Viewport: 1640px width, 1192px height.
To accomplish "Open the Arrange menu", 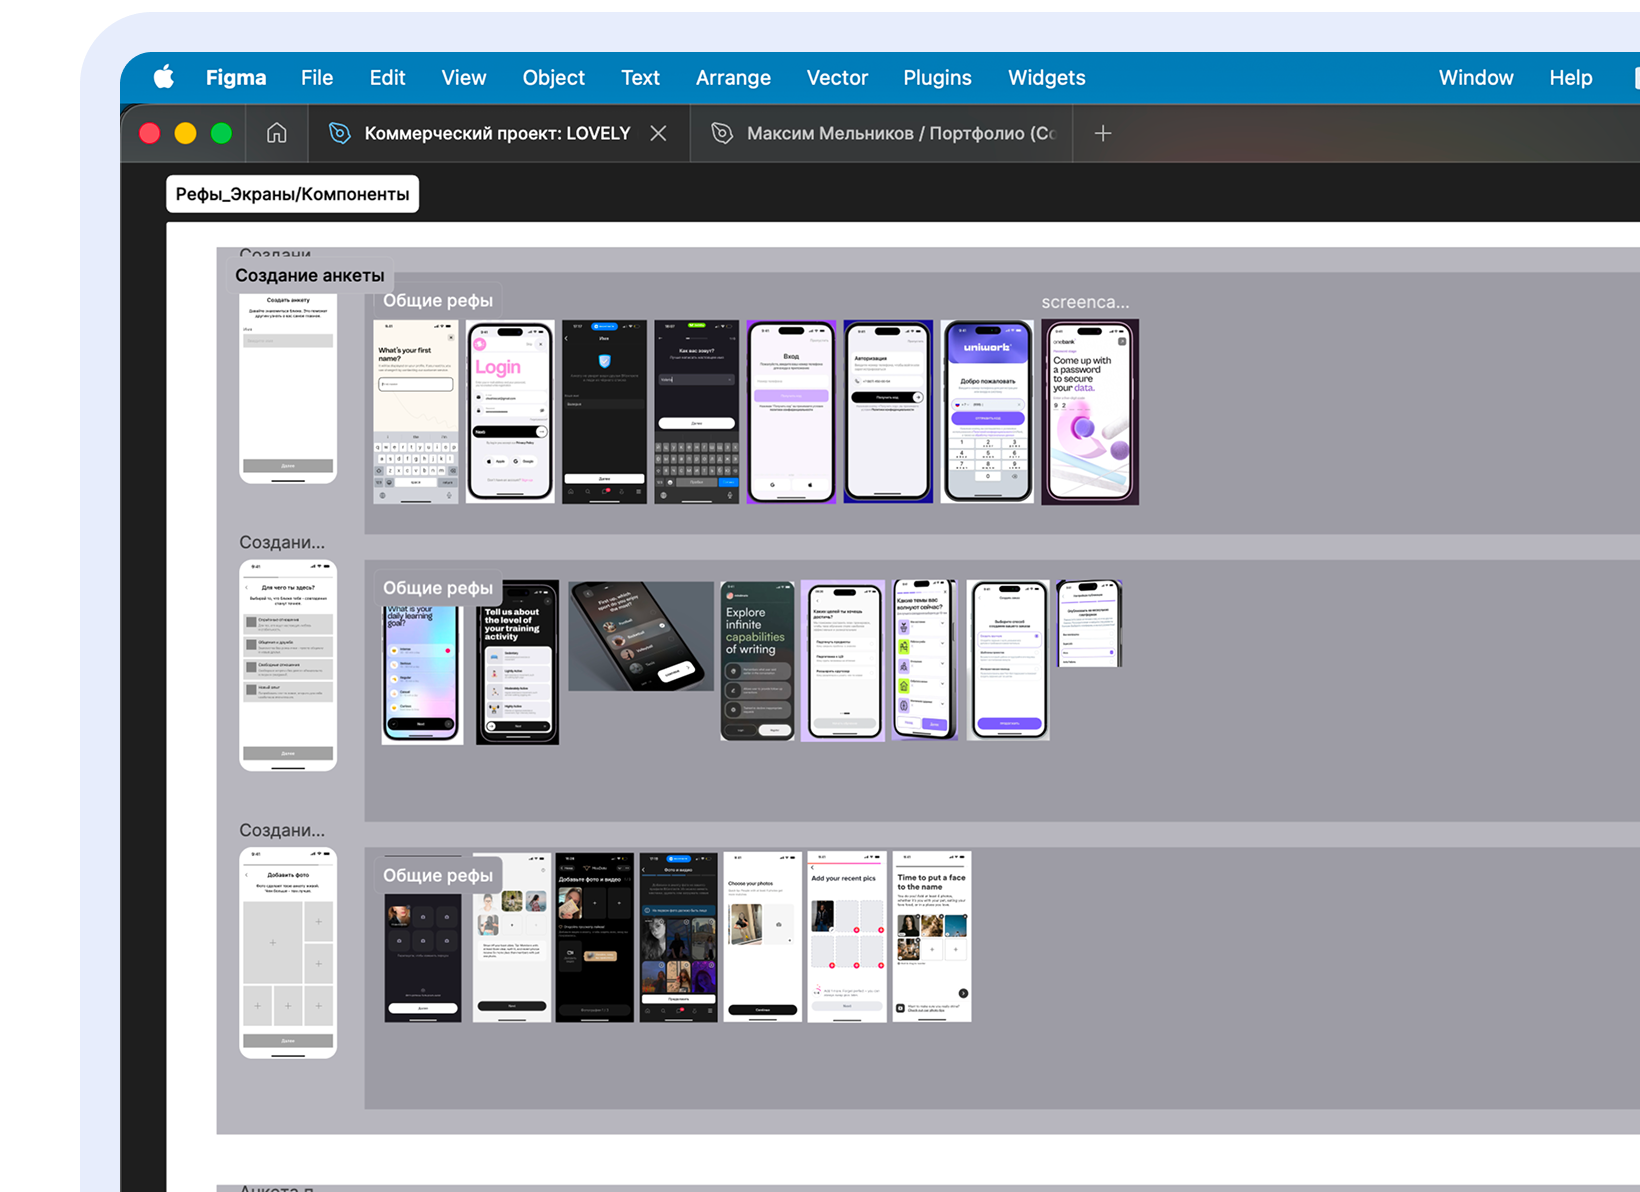I will click(733, 78).
